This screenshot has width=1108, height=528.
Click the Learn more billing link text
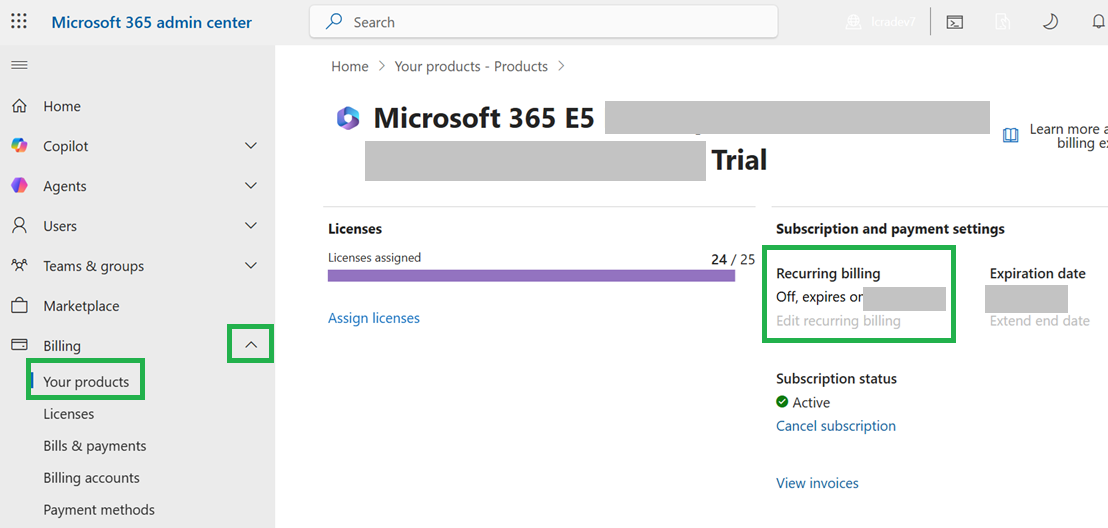coord(1068,136)
